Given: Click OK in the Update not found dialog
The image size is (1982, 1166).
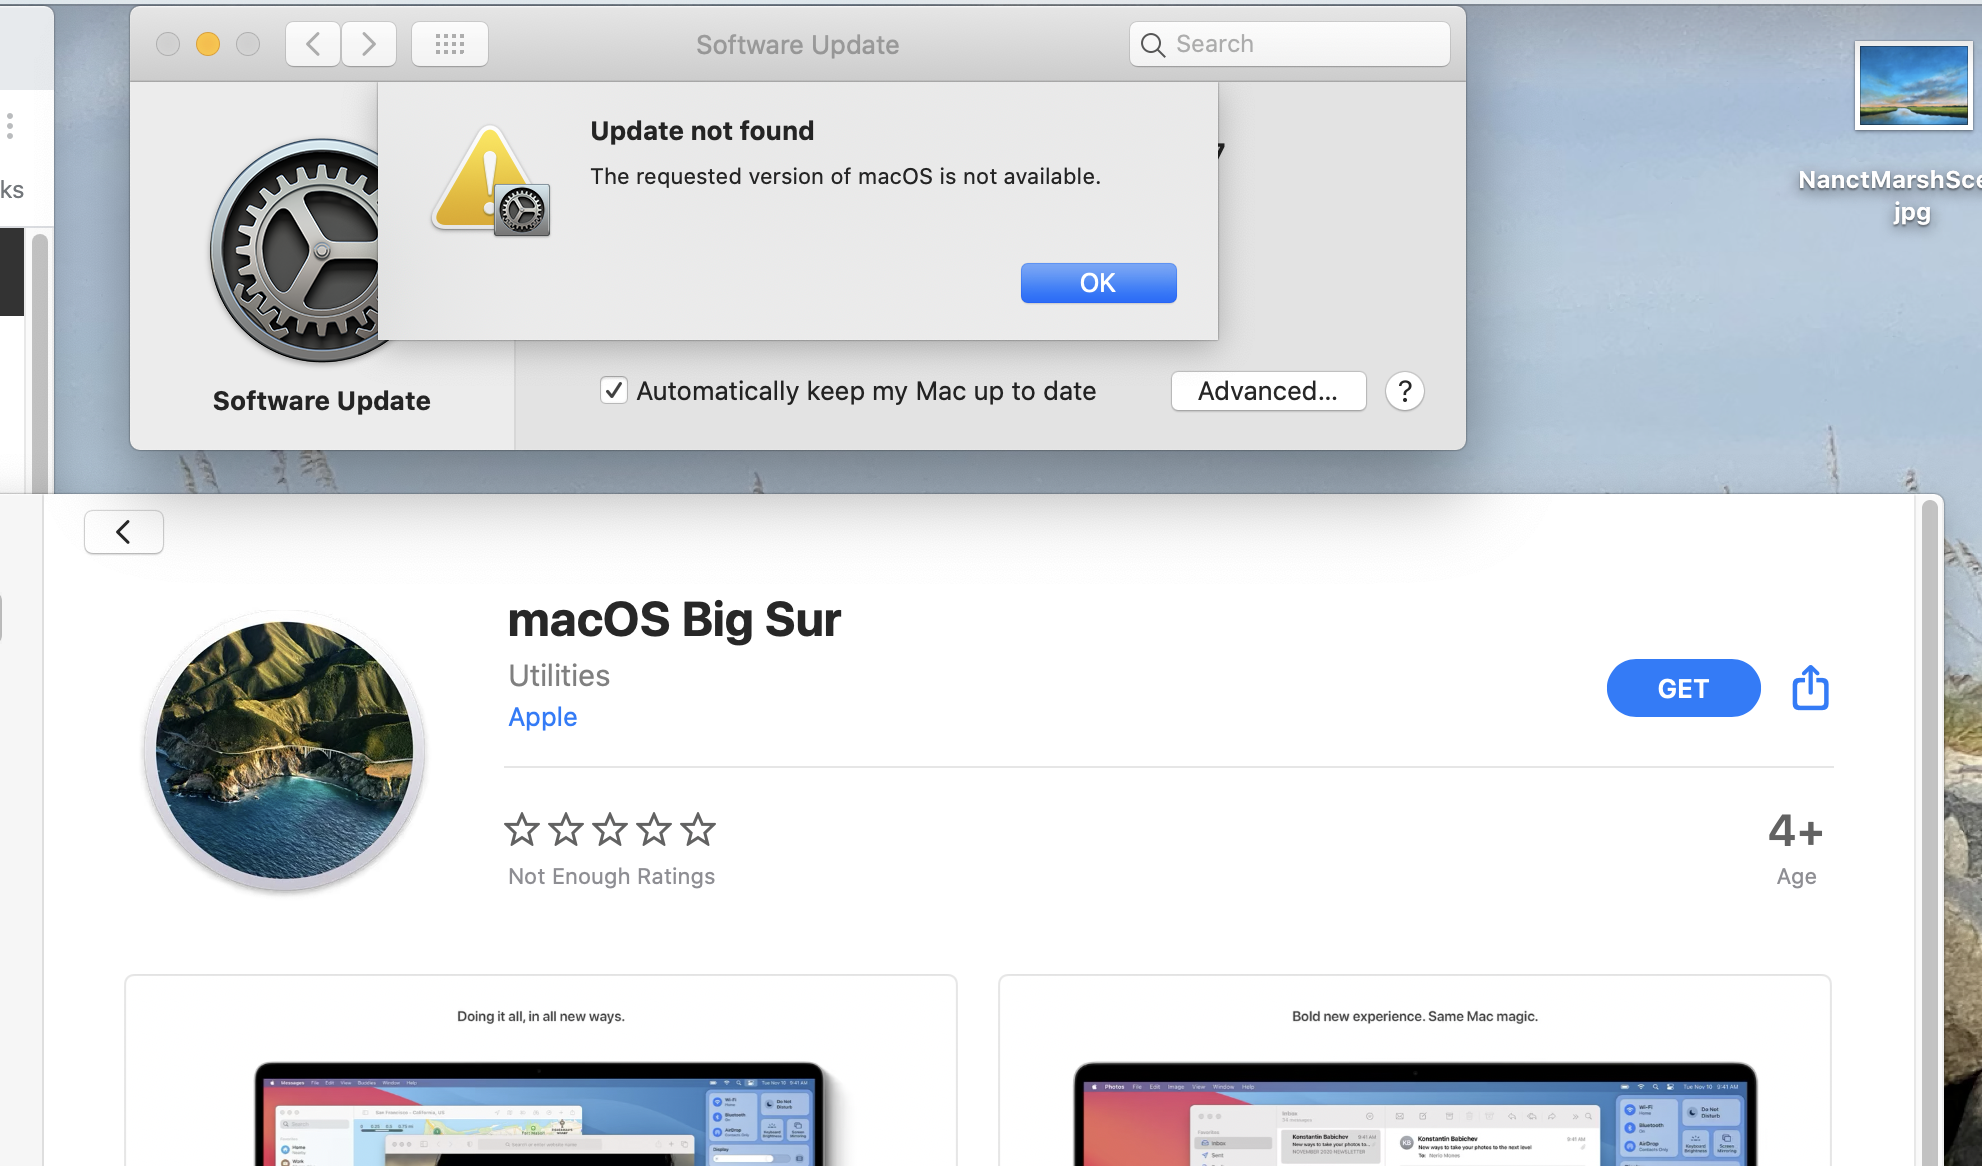Looking at the screenshot, I should [x=1098, y=283].
